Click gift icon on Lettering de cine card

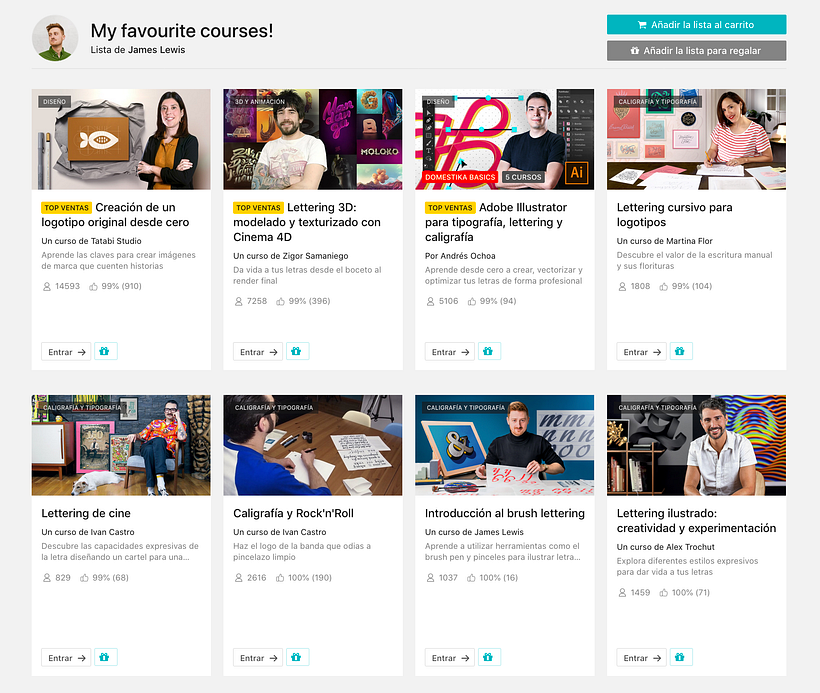tap(105, 657)
